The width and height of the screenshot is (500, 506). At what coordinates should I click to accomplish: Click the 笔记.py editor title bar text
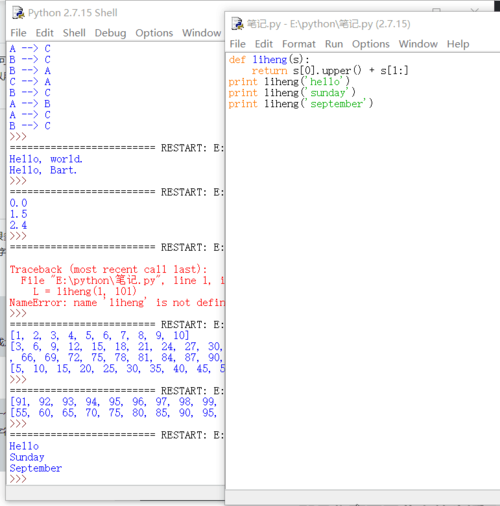pyautogui.click(x=329, y=24)
